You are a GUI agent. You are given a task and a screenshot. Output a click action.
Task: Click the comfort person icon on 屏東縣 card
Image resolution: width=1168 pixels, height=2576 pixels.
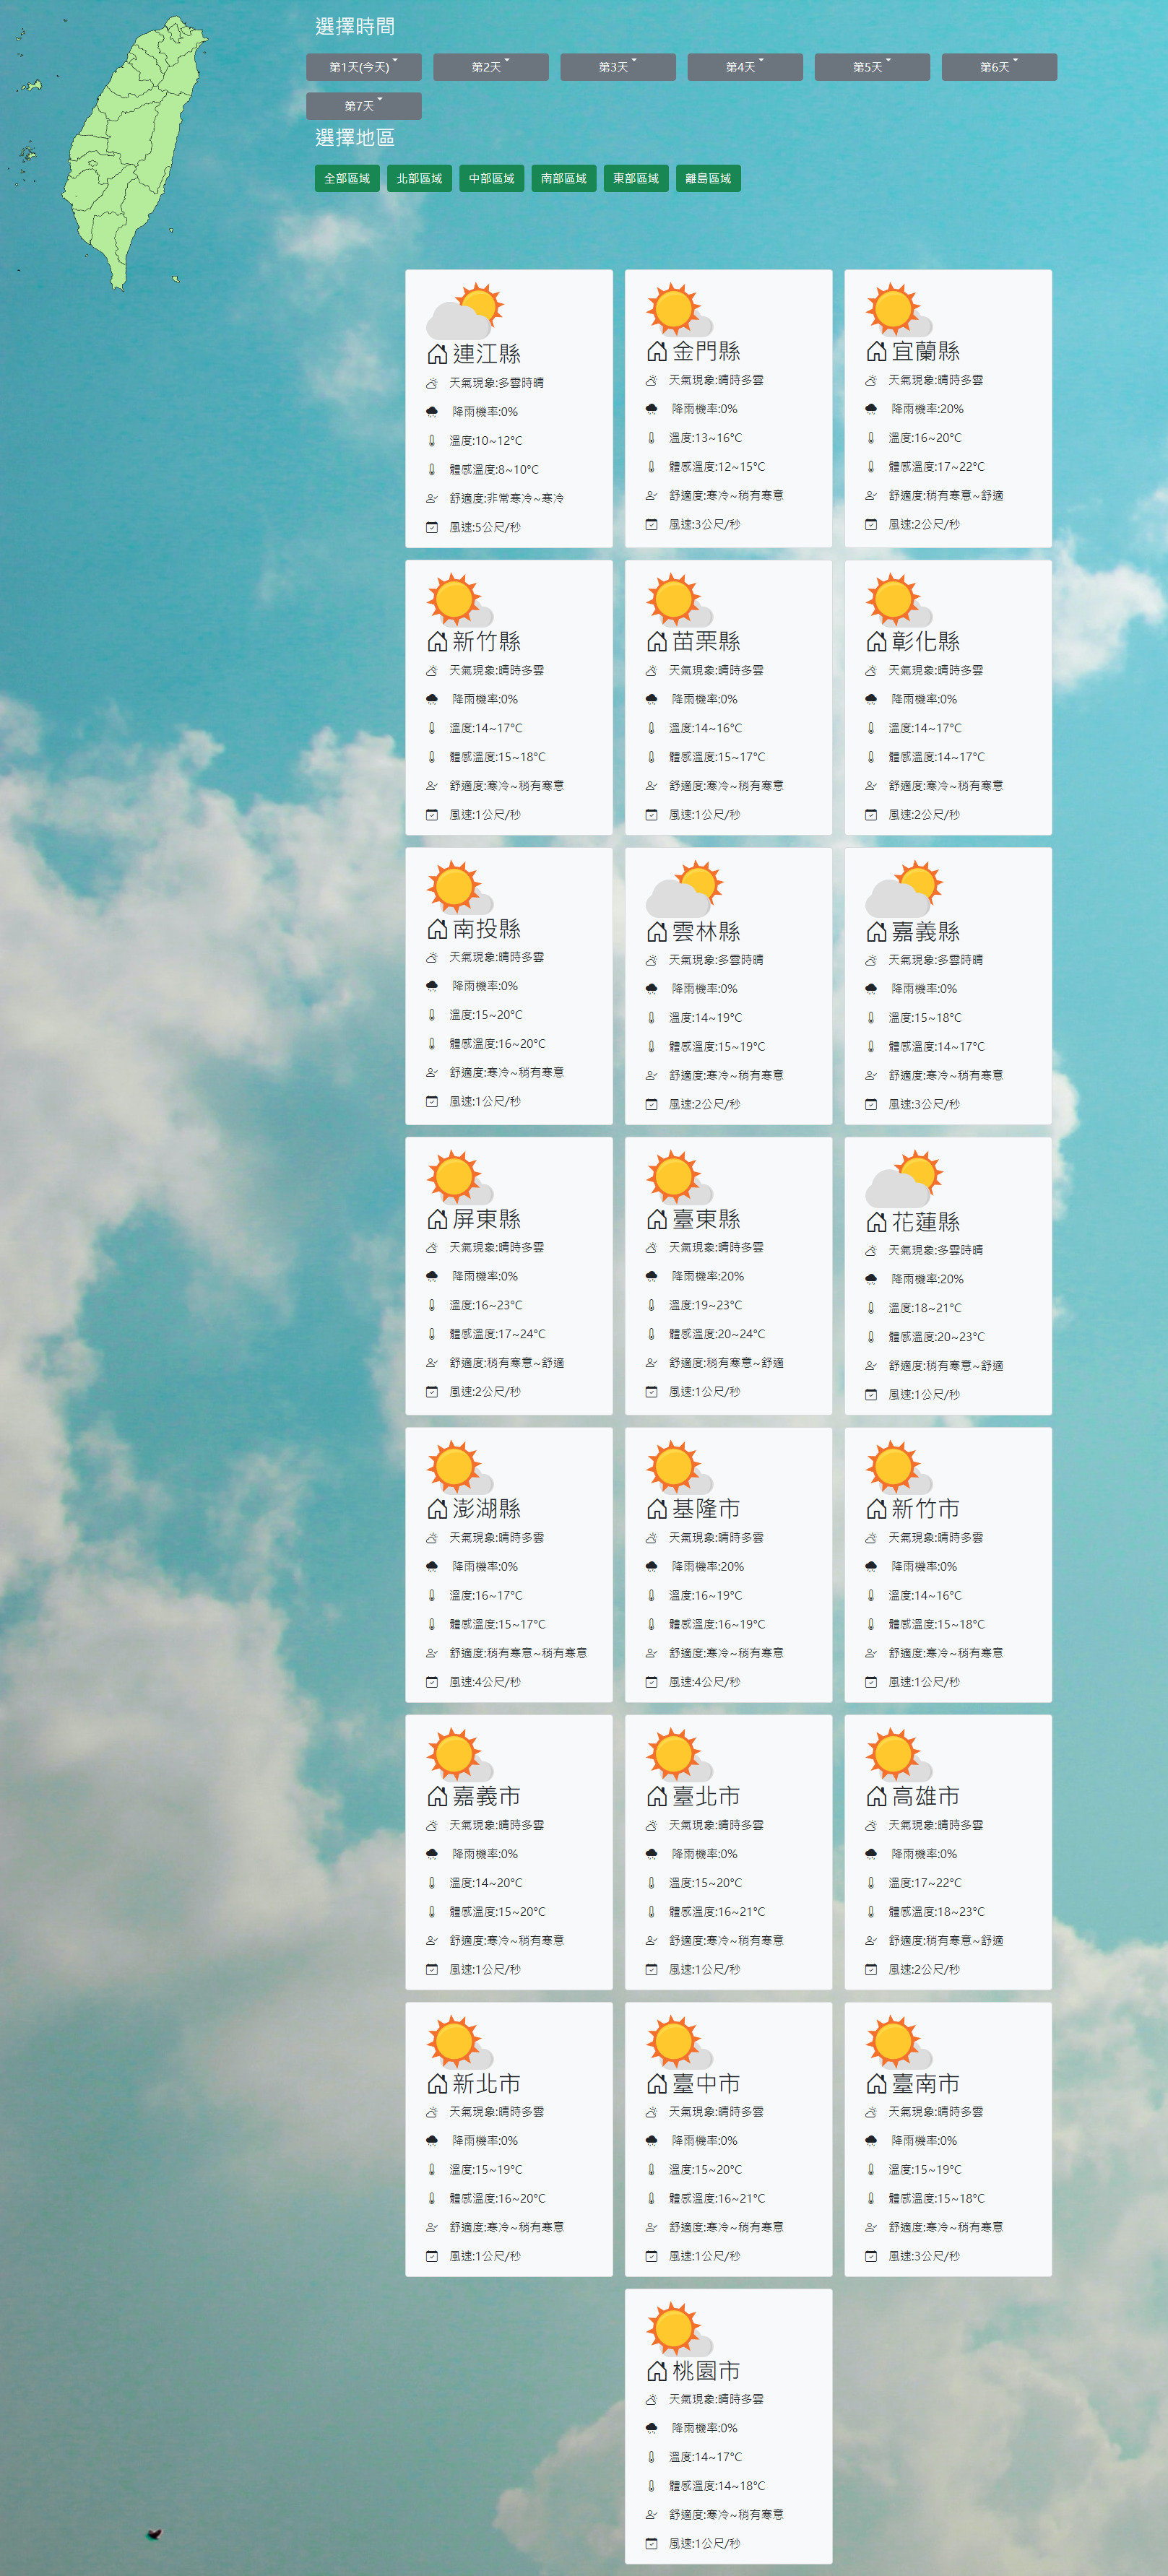(433, 1362)
